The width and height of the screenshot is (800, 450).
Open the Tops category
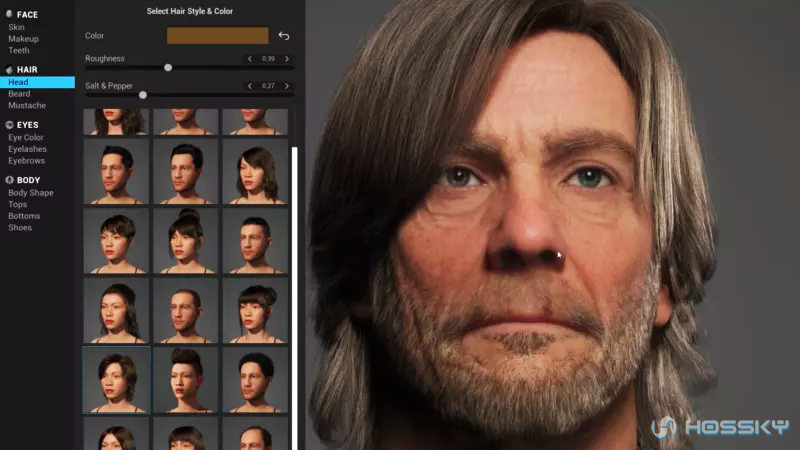coord(18,205)
